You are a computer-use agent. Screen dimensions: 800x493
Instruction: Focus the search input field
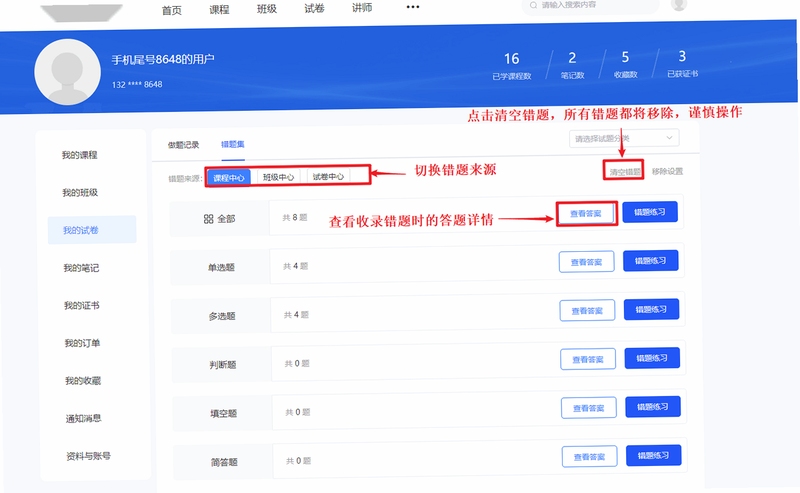pos(590,6)
